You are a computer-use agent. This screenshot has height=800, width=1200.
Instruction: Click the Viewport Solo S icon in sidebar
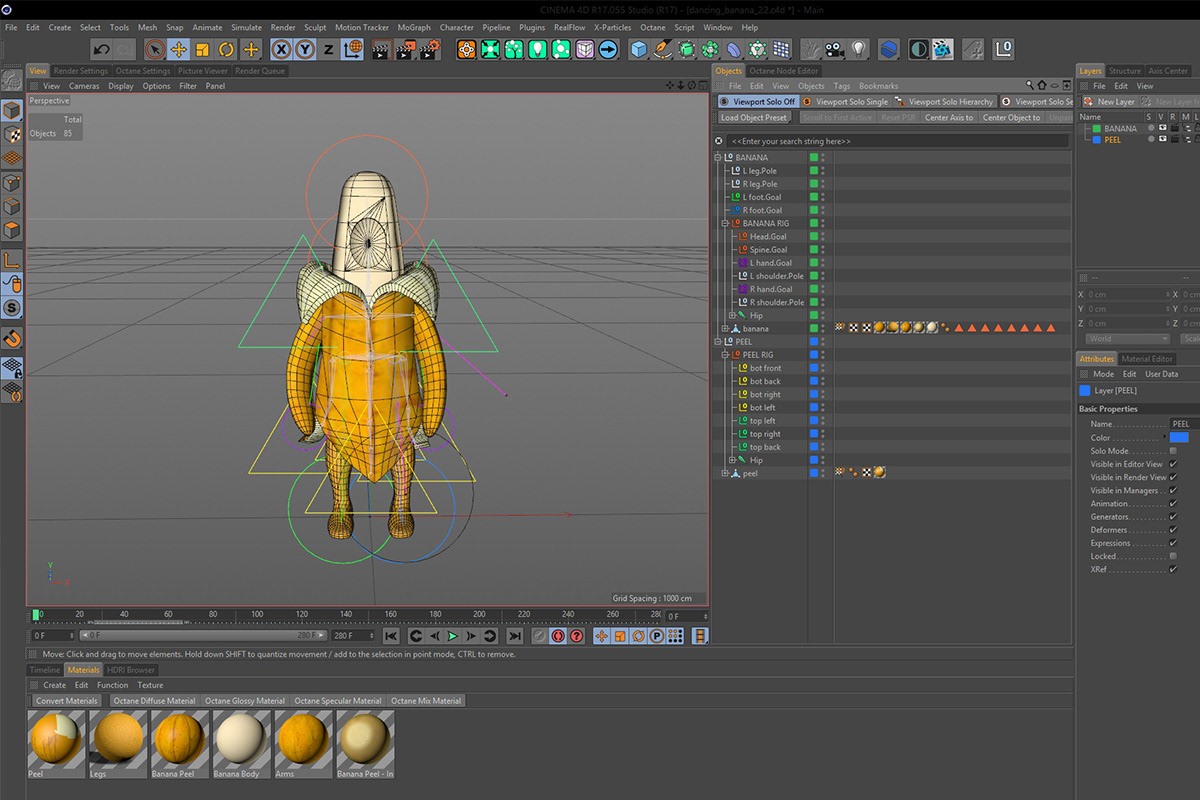[x=12, y=307]
